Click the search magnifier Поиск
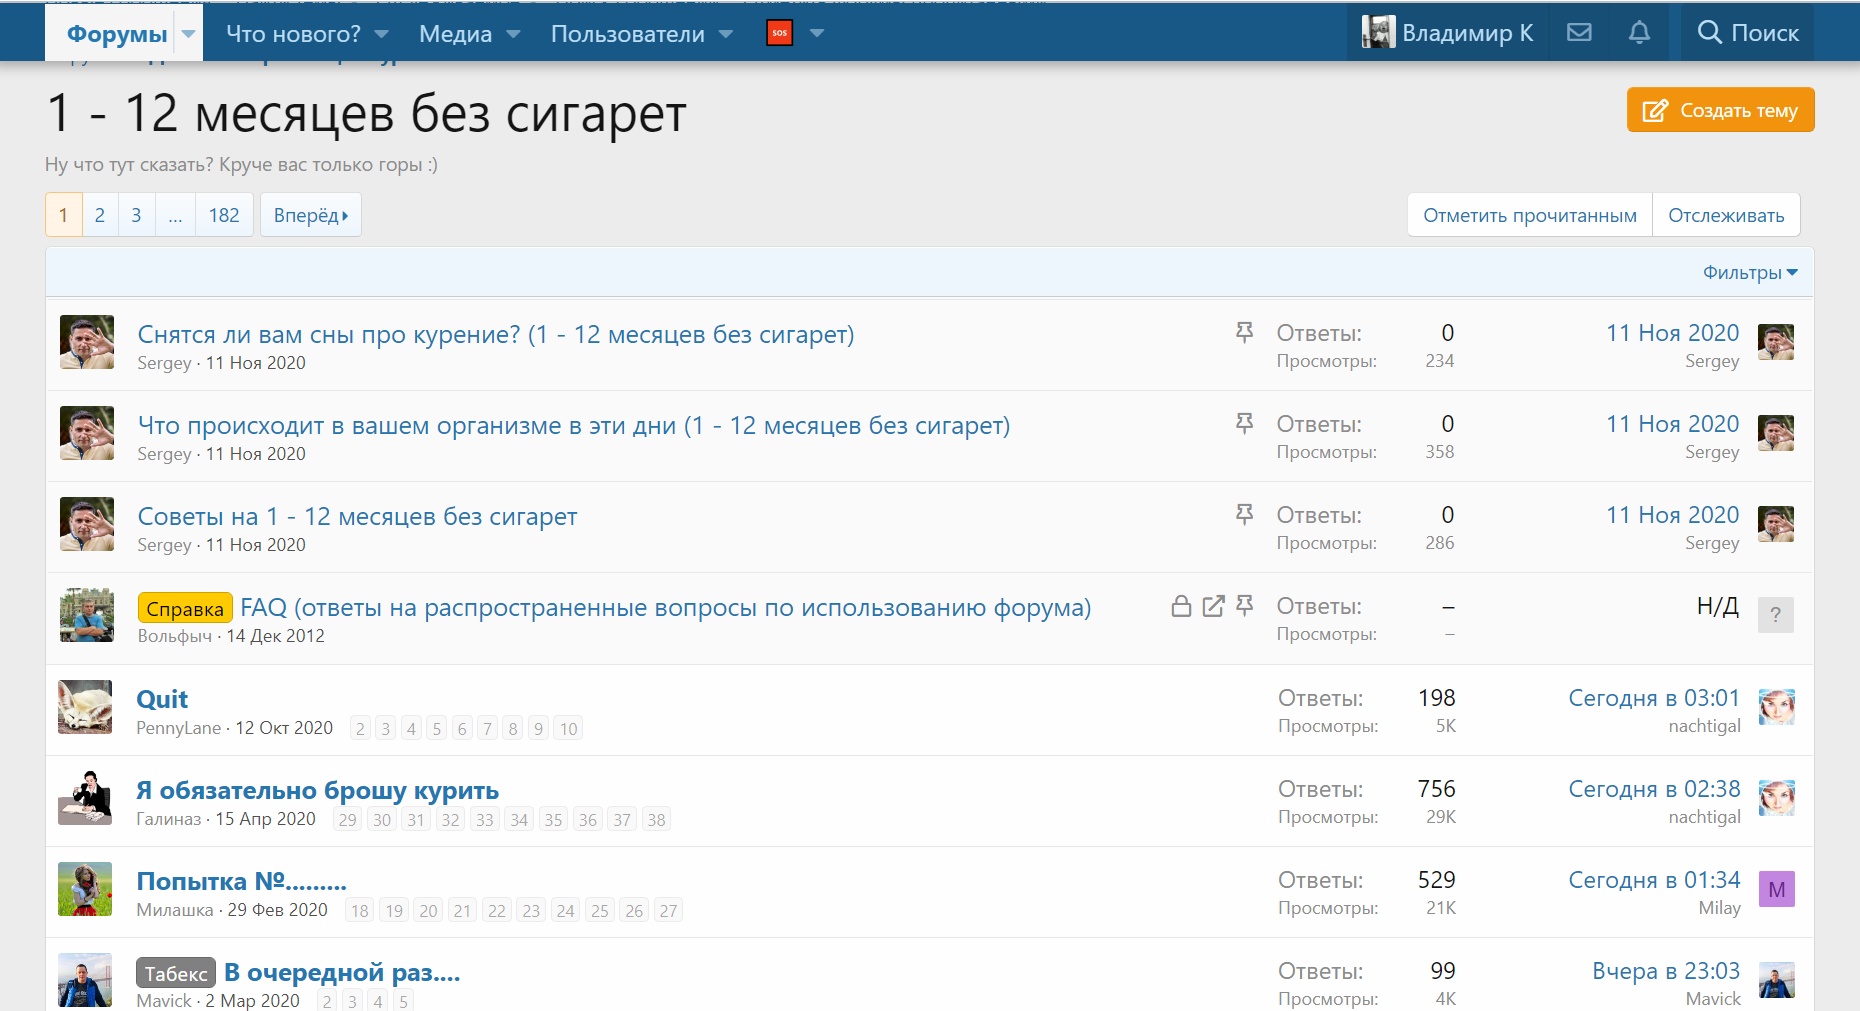Image resolution: width=1860 pixels, height=1011 pixels. [x=1747, y=33]
